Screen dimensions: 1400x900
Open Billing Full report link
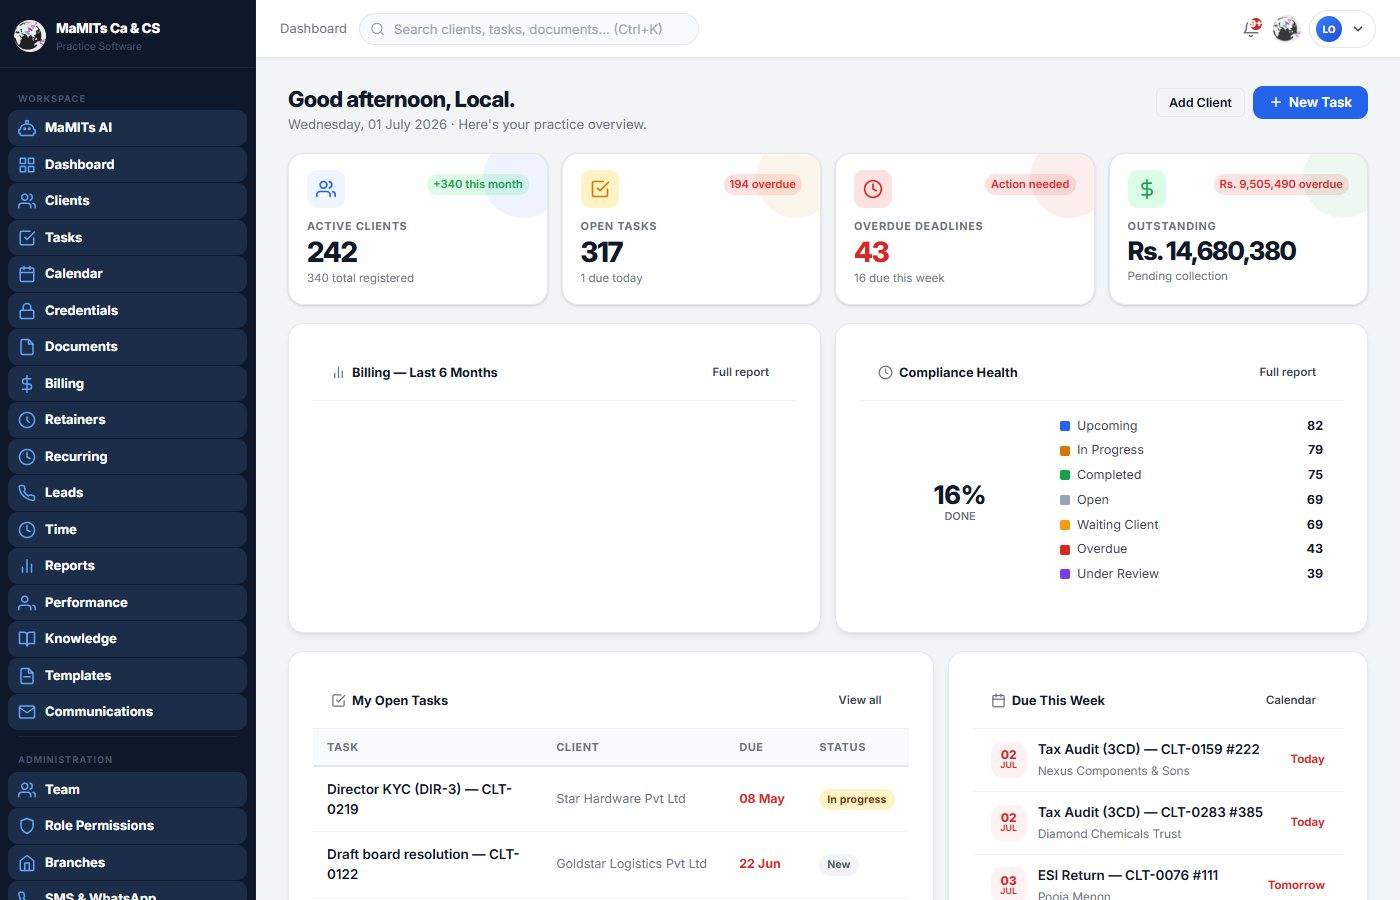tap(740, 372)
